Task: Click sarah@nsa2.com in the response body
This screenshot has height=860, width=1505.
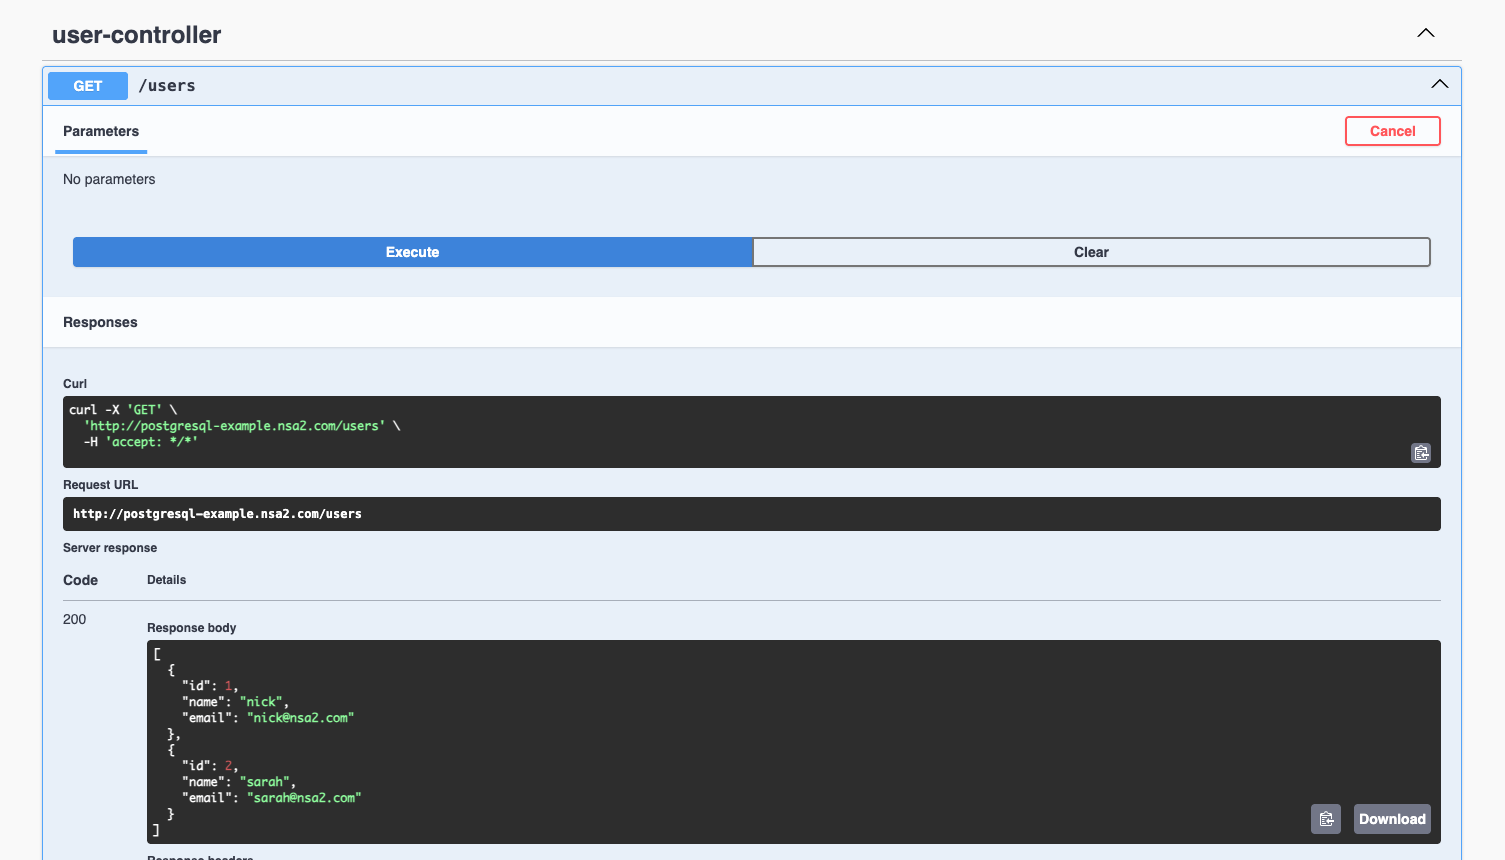Action: click(x=302, y=797)
